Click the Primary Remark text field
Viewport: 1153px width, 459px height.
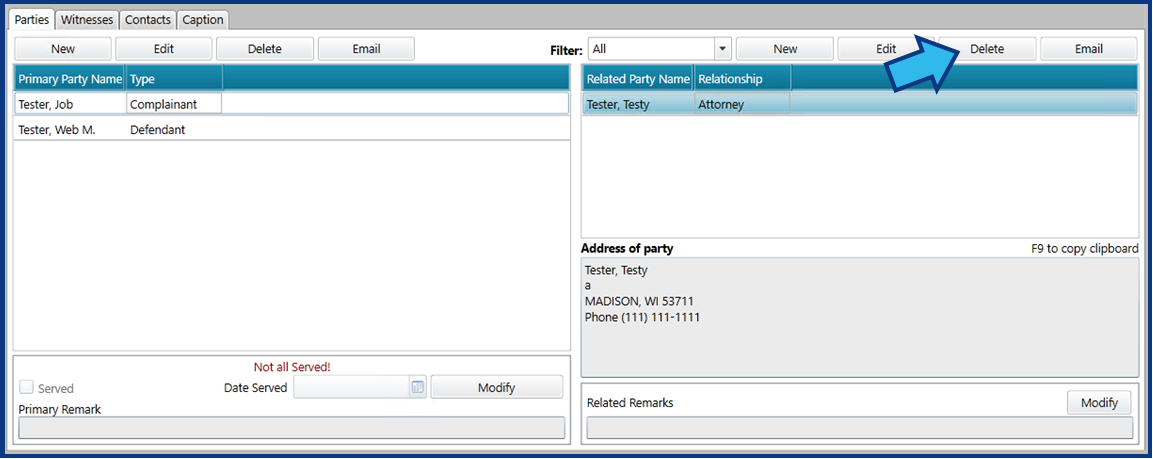291,428
